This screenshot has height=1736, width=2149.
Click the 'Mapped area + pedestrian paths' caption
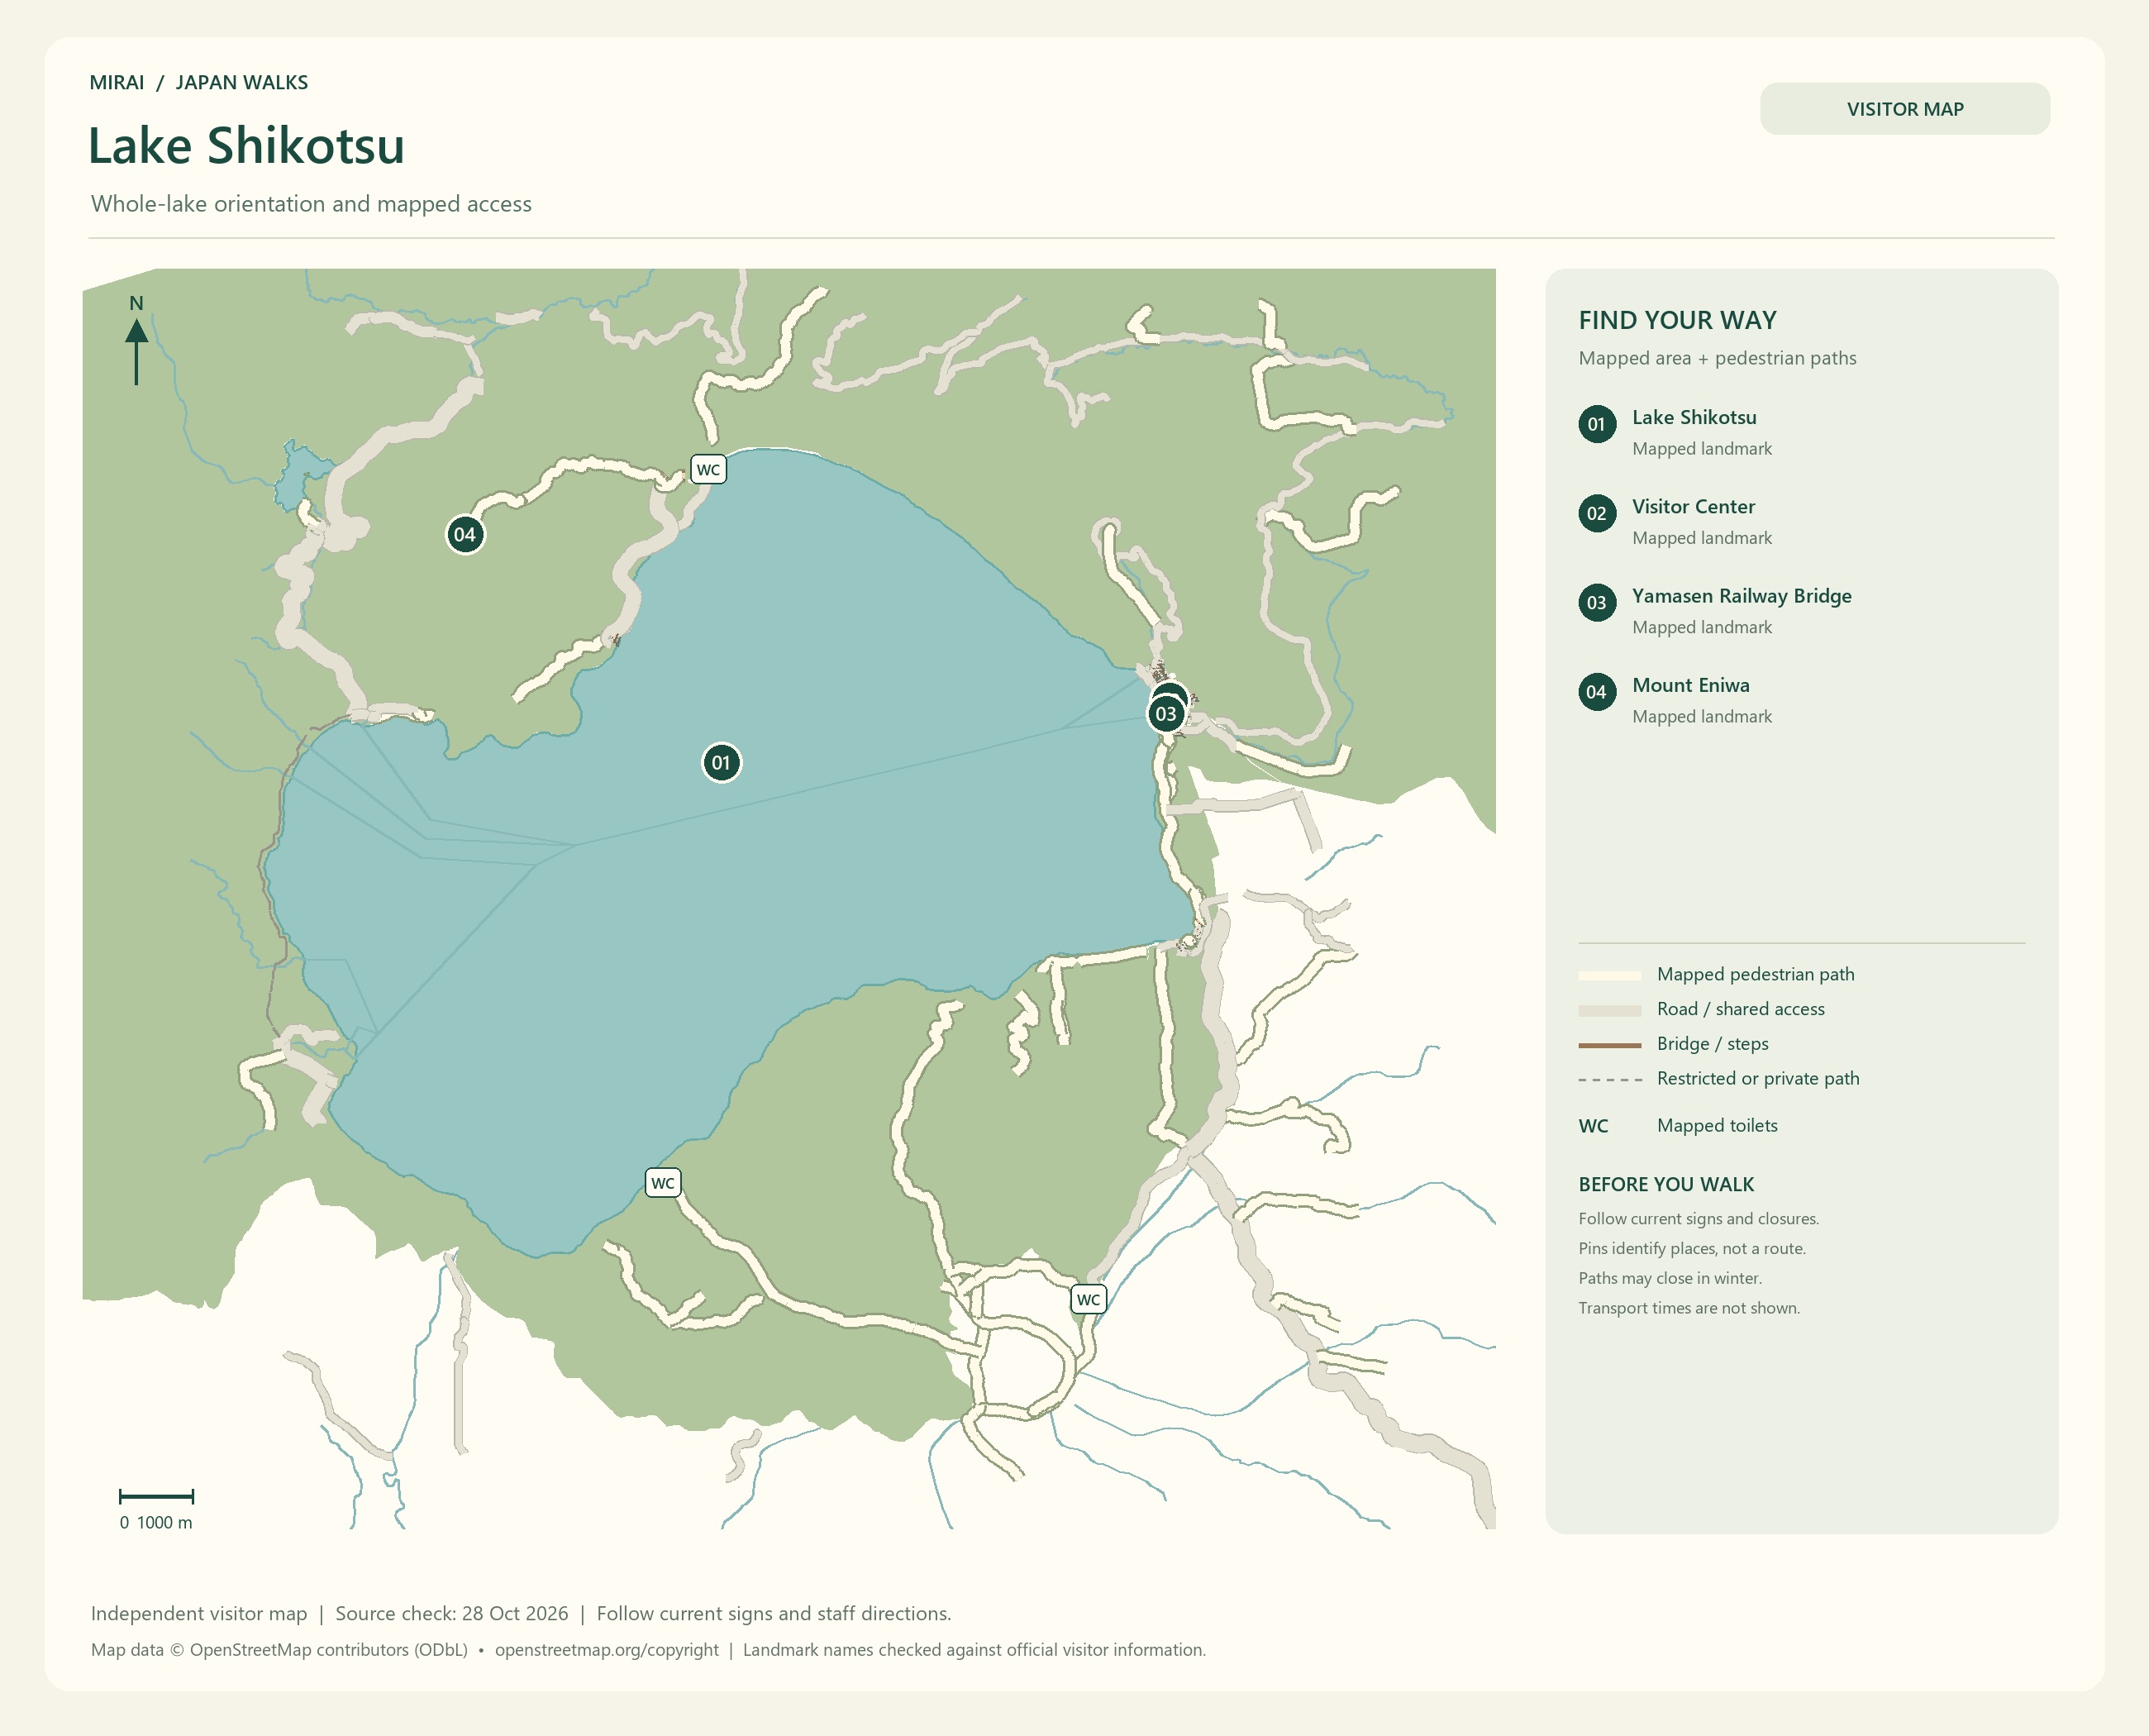point(1717,358)
